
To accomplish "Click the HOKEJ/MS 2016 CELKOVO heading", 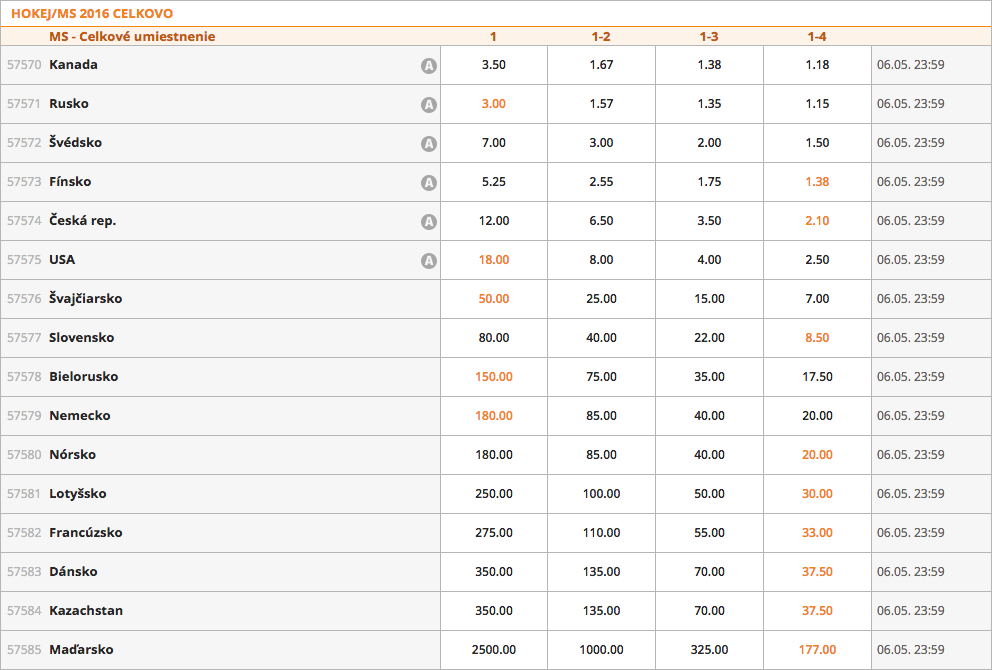I will click(91, 14).
